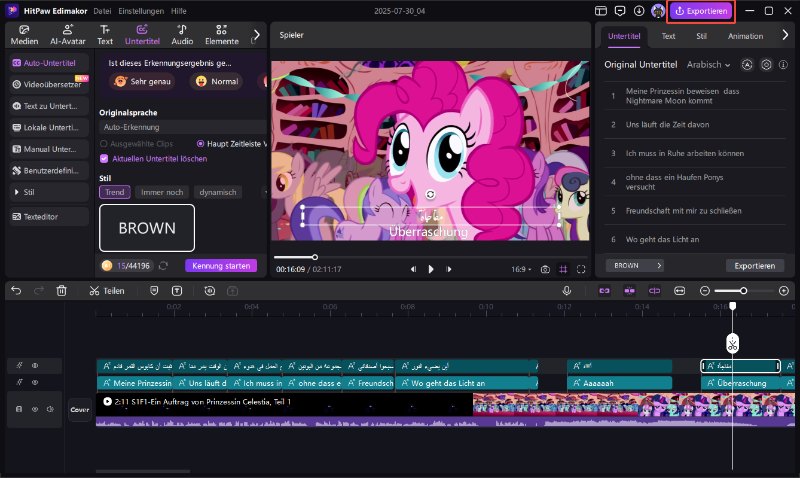Open the BROWN style selector in right panel
This screenshot has width=800, height=478.
[x=635, y=266]
